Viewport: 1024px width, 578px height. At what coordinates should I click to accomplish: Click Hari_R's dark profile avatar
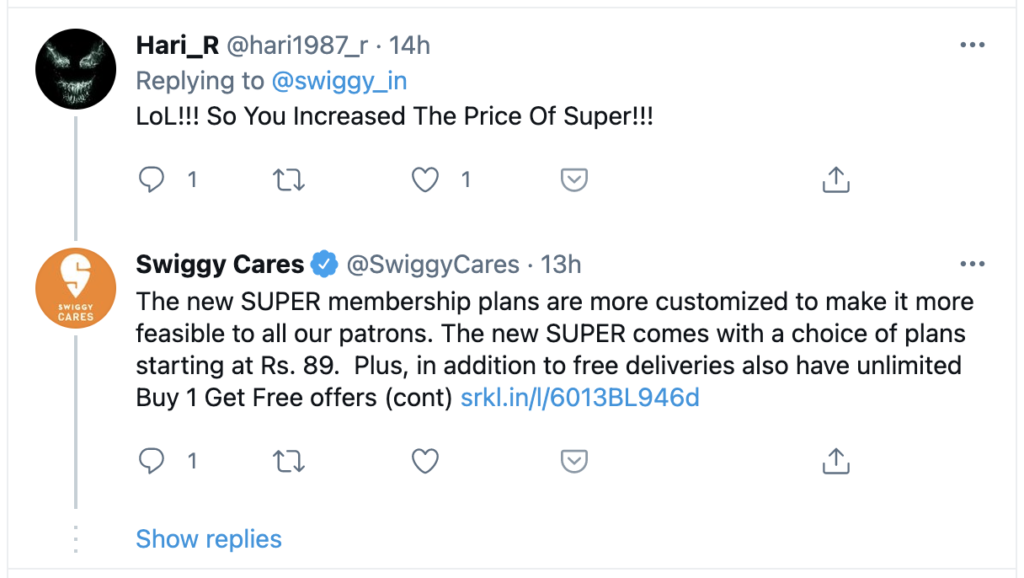pos(77,67)
